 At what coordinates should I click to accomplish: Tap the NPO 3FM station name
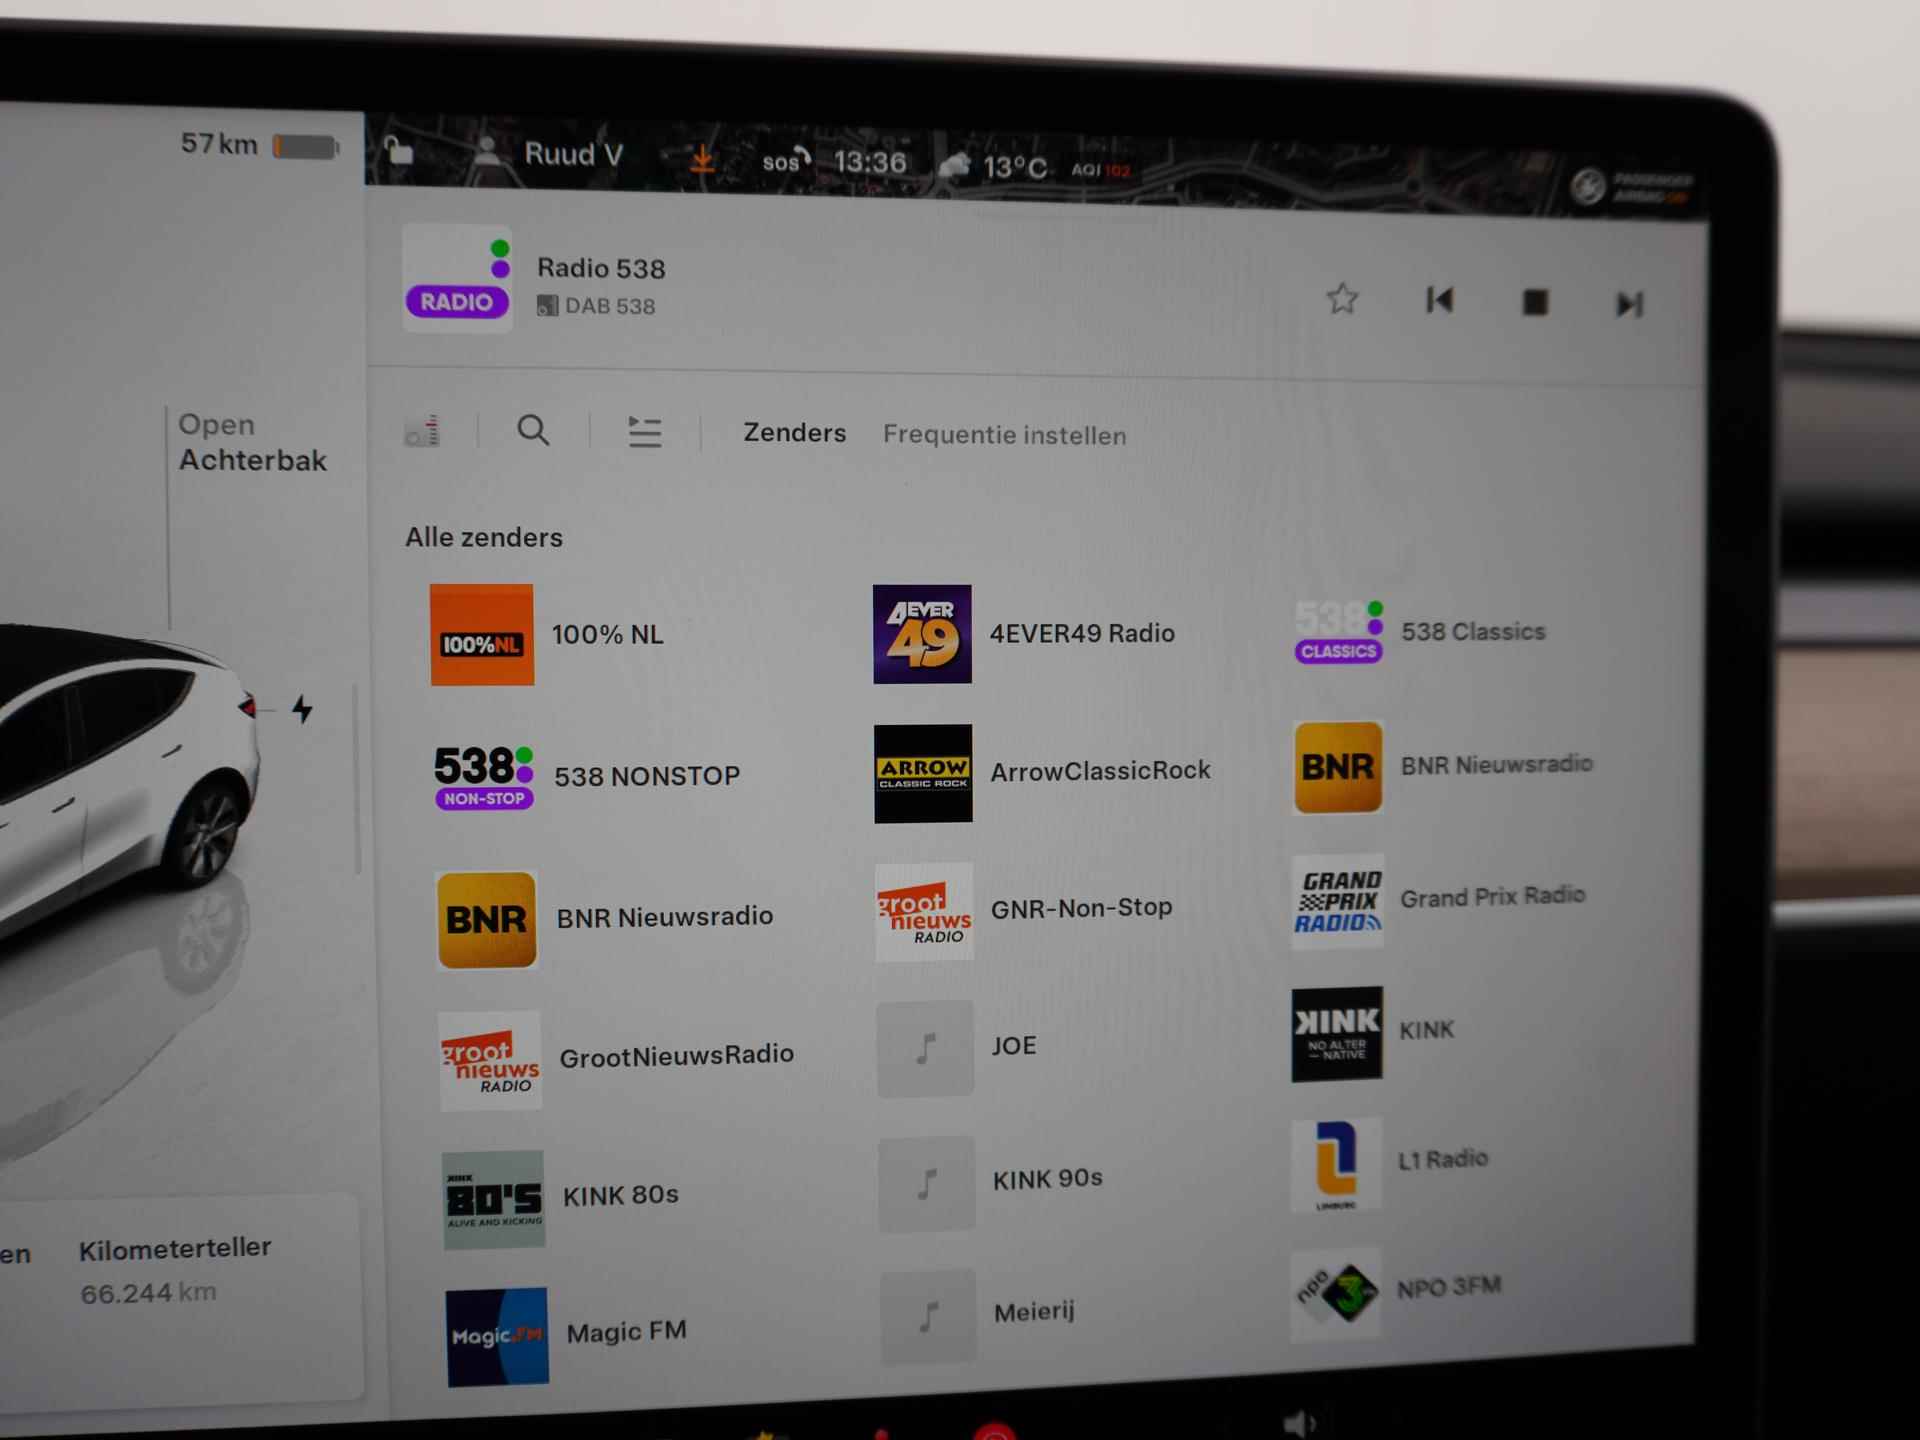coord(1448,1287)
